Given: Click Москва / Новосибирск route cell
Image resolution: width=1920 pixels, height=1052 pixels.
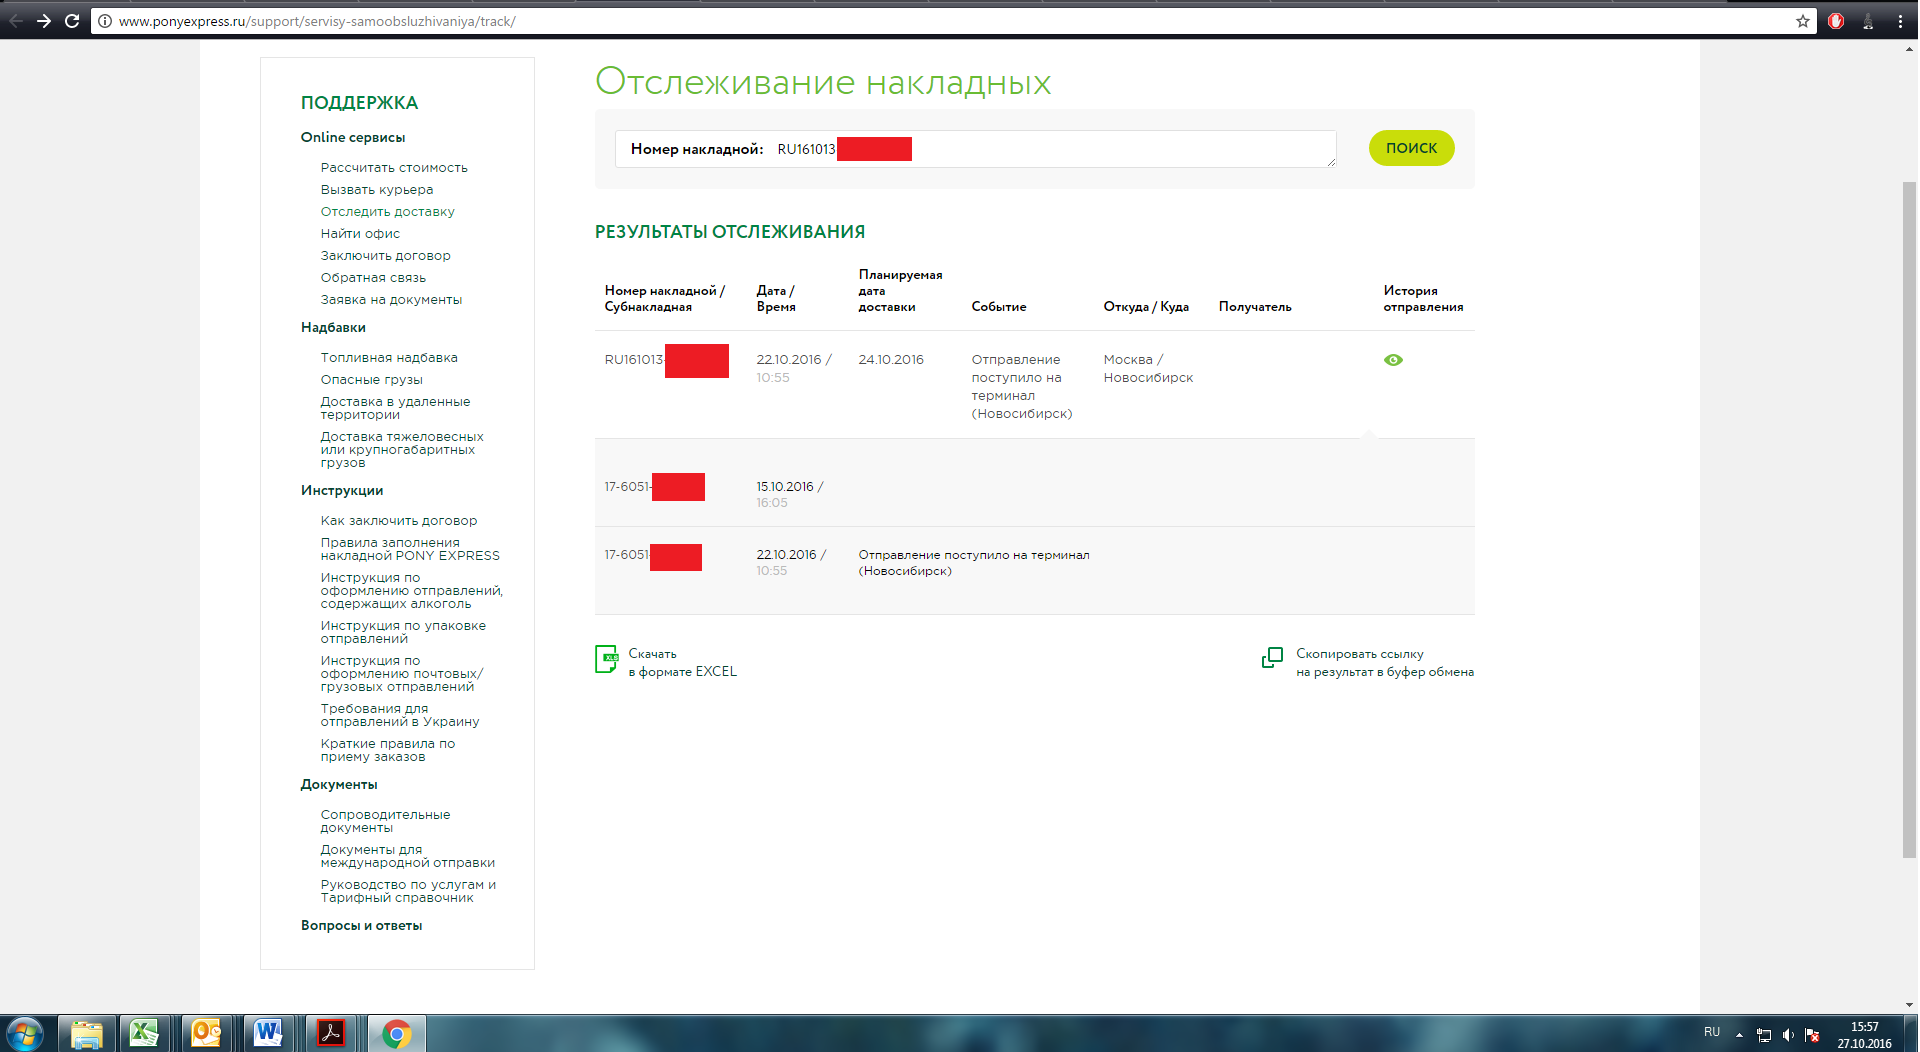Looking at the screenshot, I should [1148, 369].
